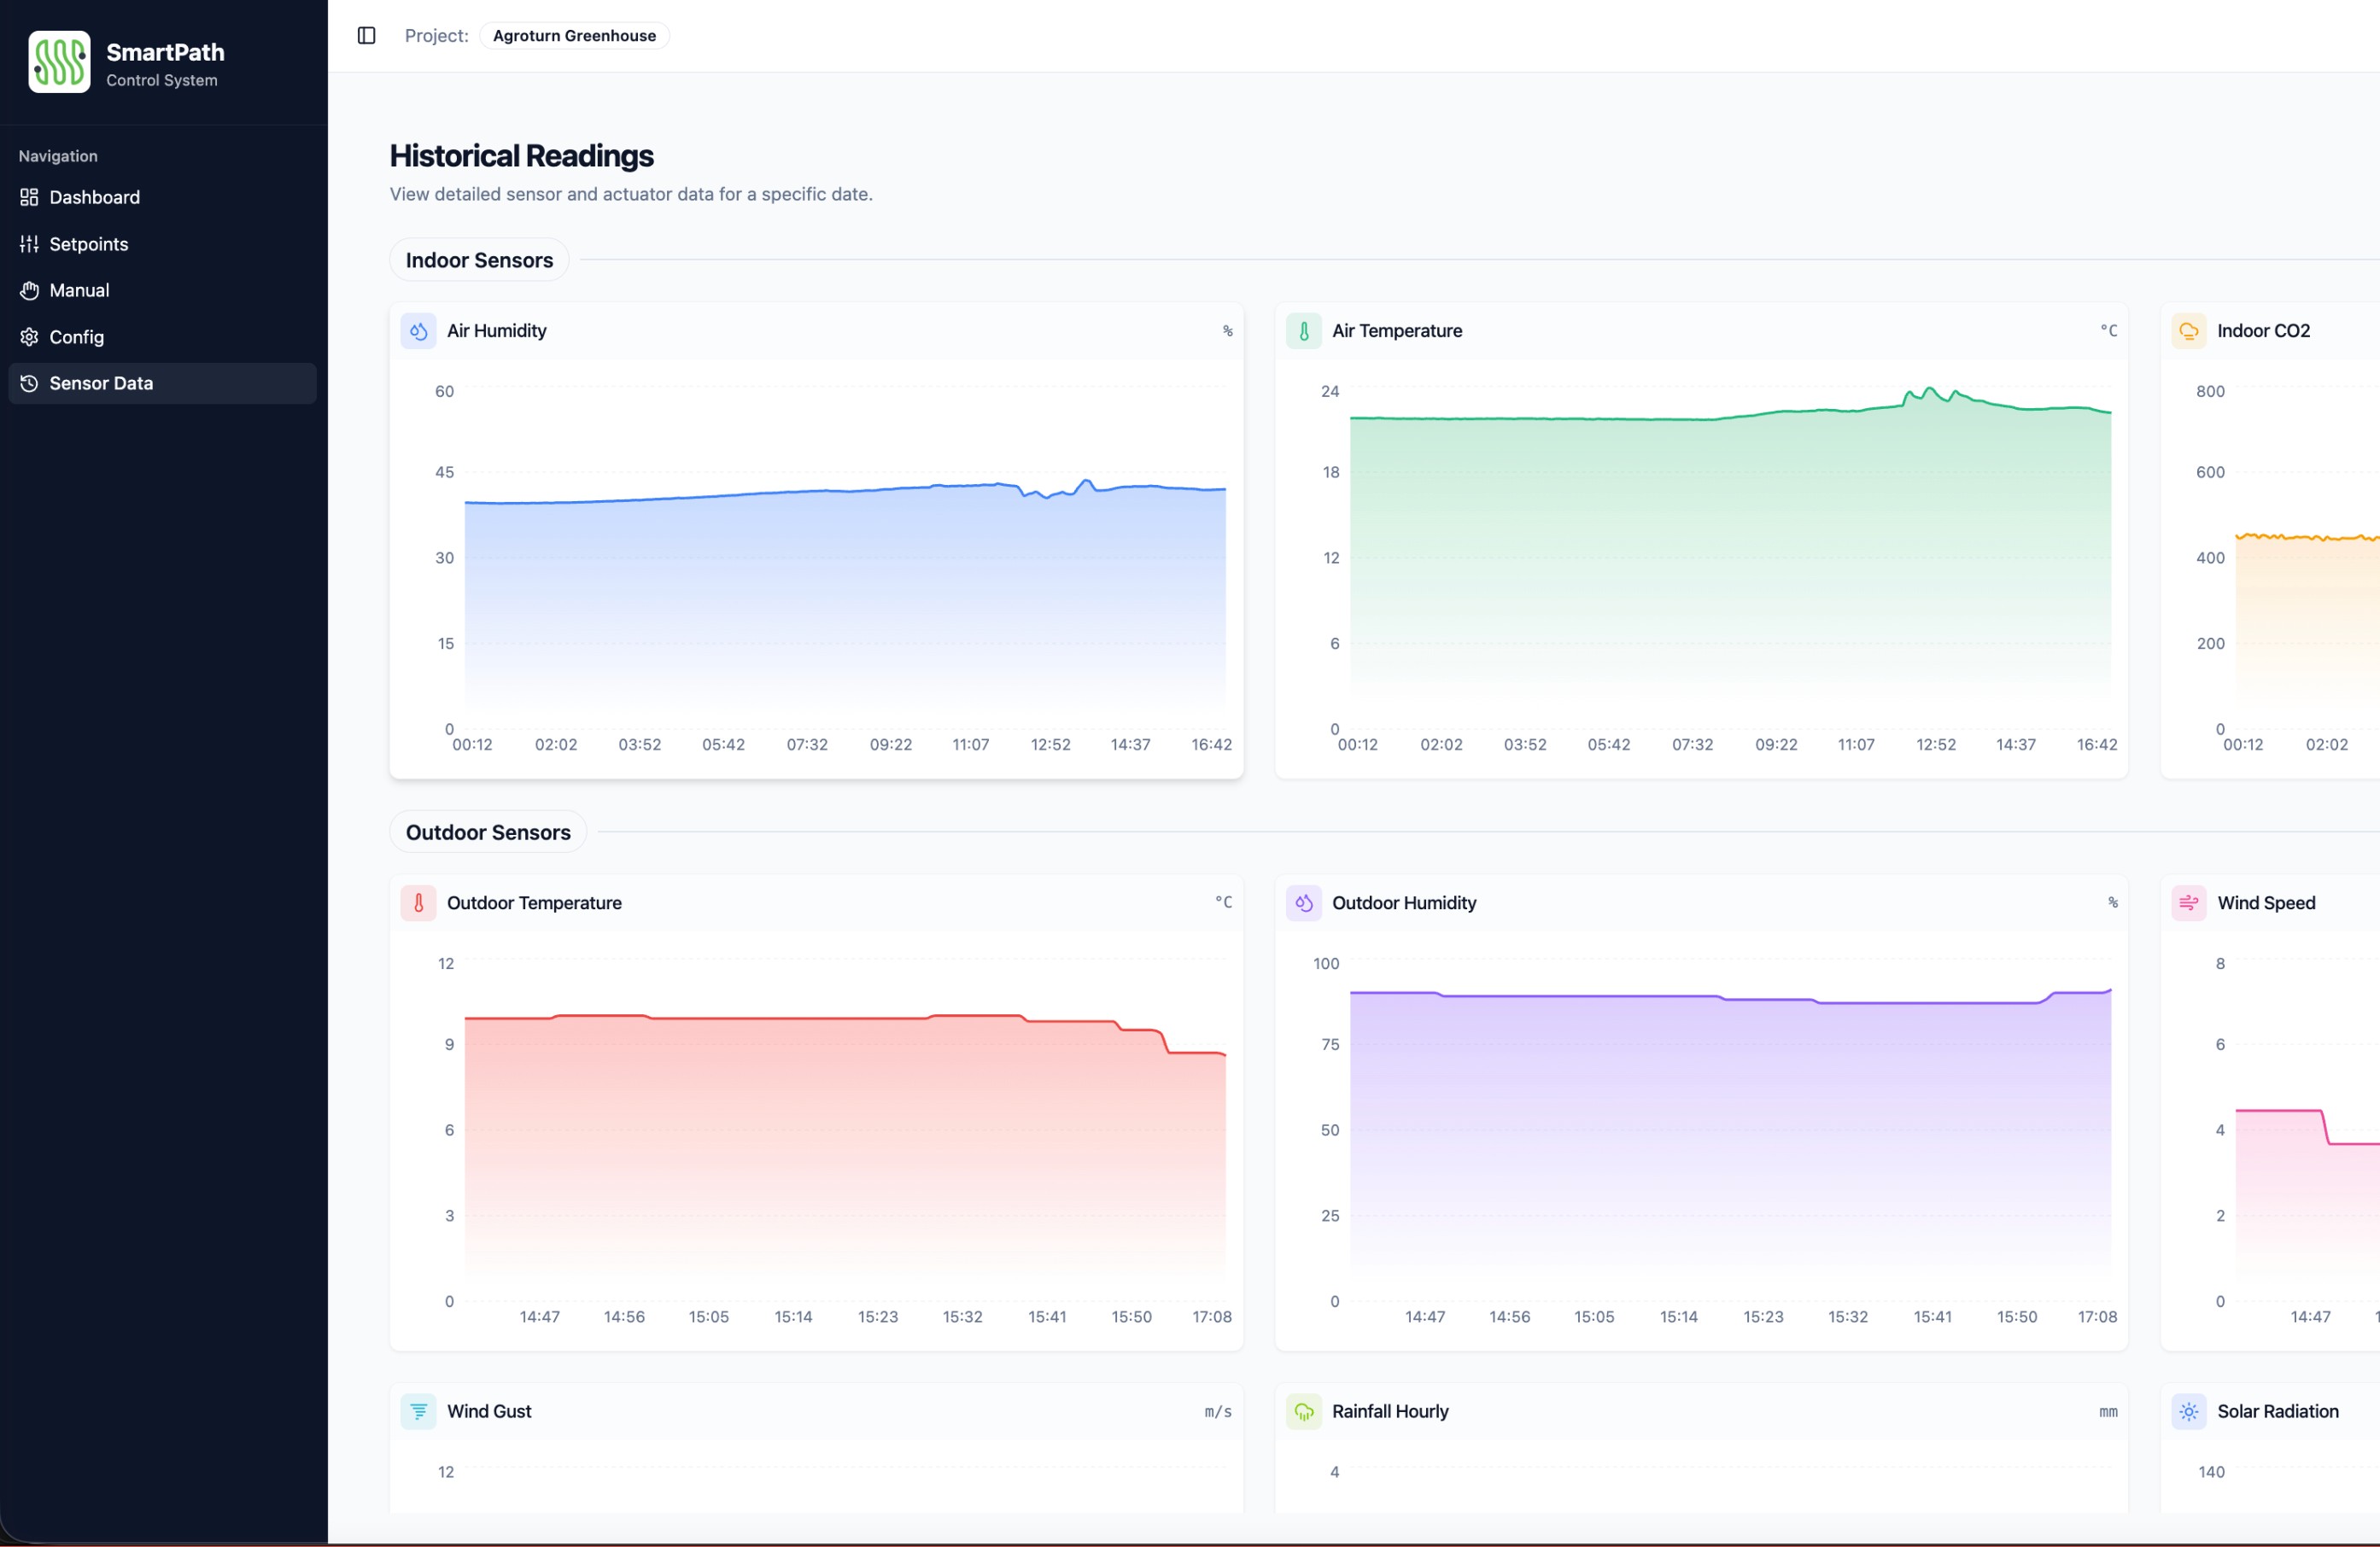Click the Air Temperature thermometer icon
This screenshot has width=2380, height=1547.
coord(1303,331)
